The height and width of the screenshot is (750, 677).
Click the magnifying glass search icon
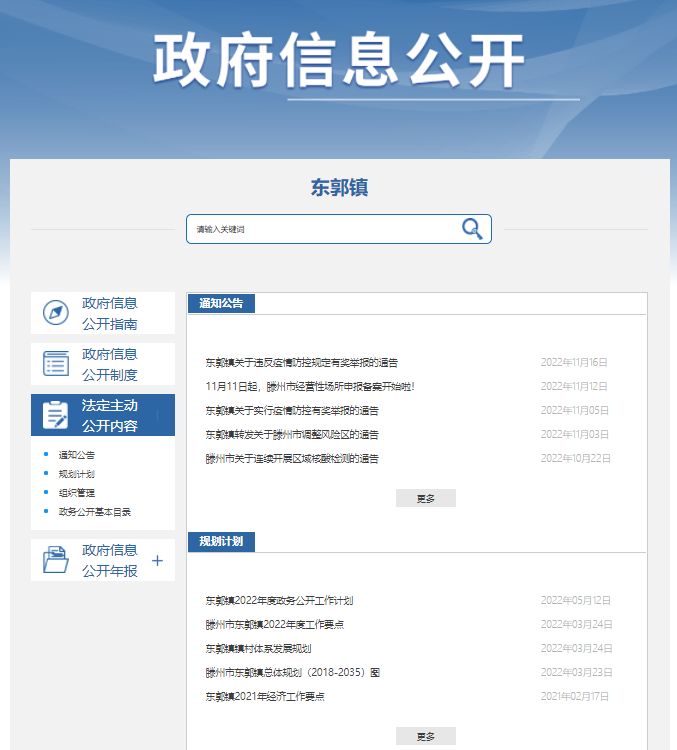(472, 229)
